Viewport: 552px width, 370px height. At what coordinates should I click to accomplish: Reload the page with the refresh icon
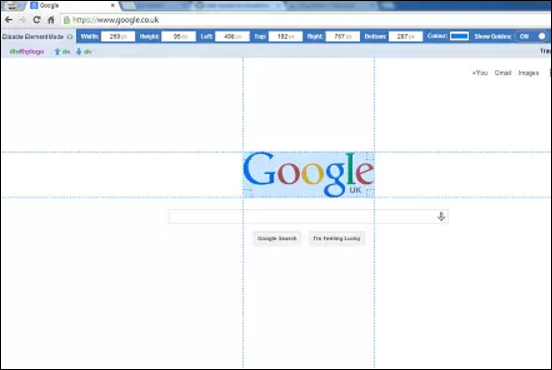click(37, 20)
